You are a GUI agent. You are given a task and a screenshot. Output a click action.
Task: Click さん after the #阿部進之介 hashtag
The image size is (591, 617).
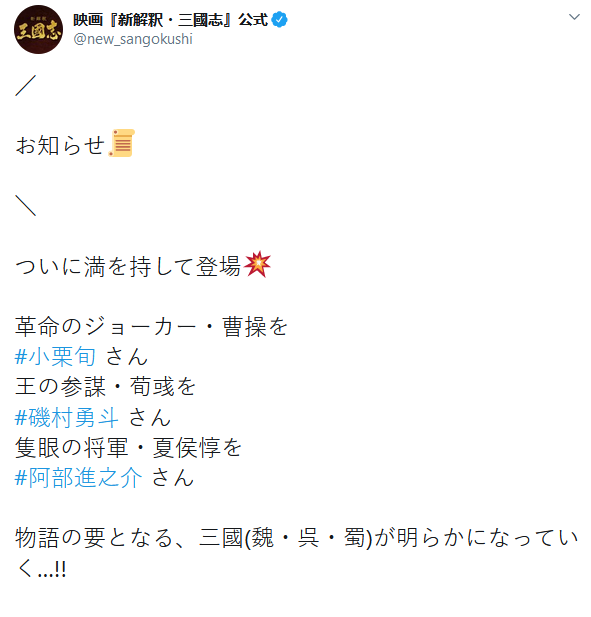tap(172, 478)
